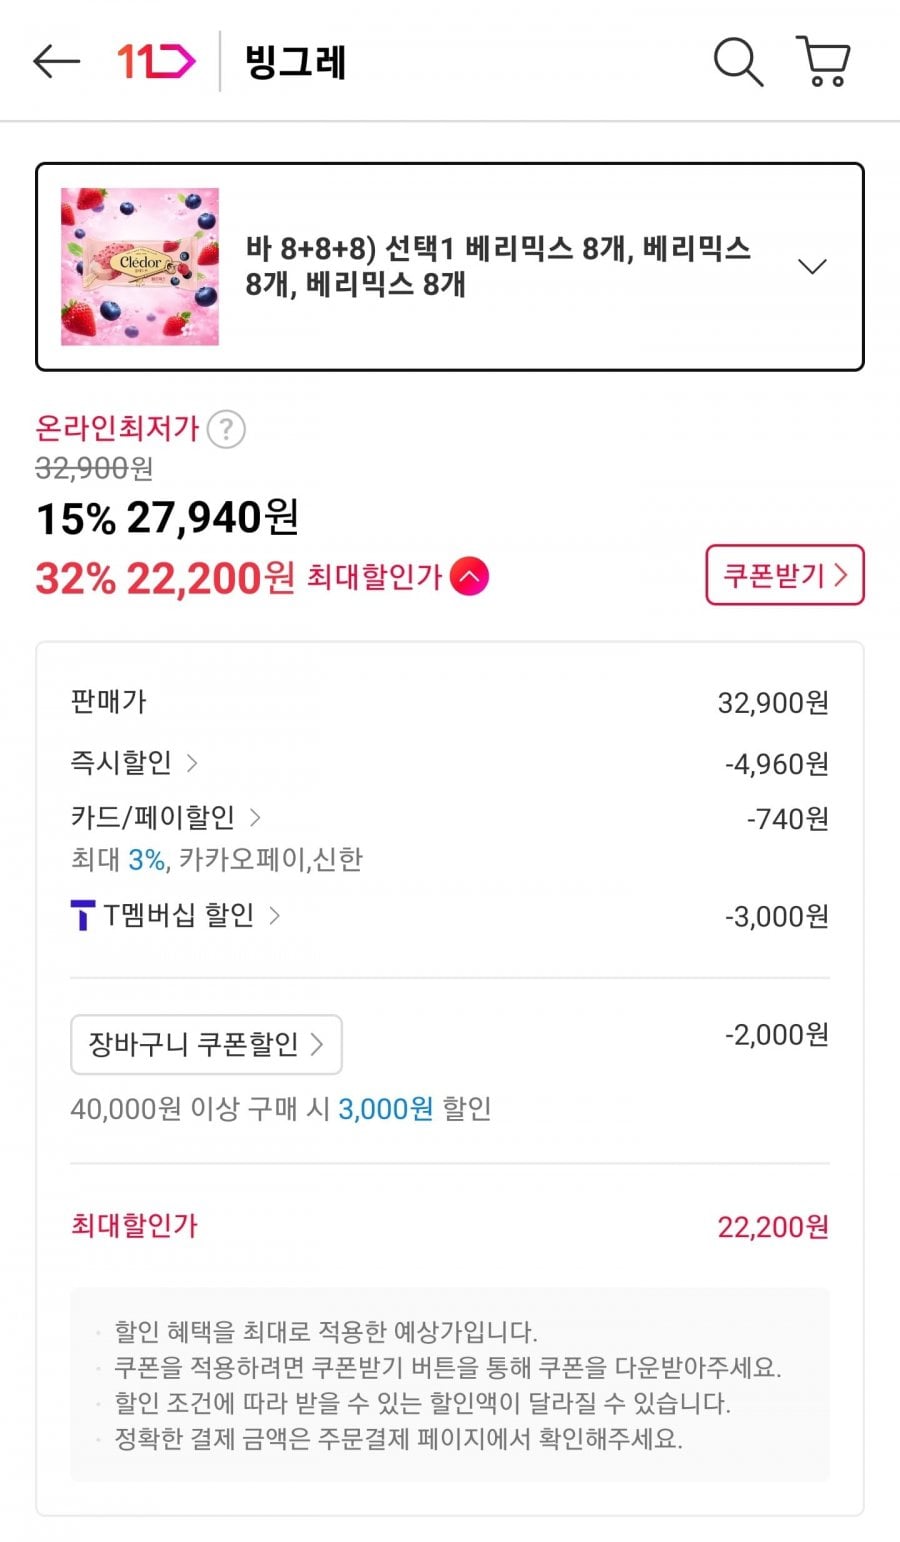Viewport: 900px width, 1542px height.
Task: Open search with the magnifier icon
Action: [738, 62]
